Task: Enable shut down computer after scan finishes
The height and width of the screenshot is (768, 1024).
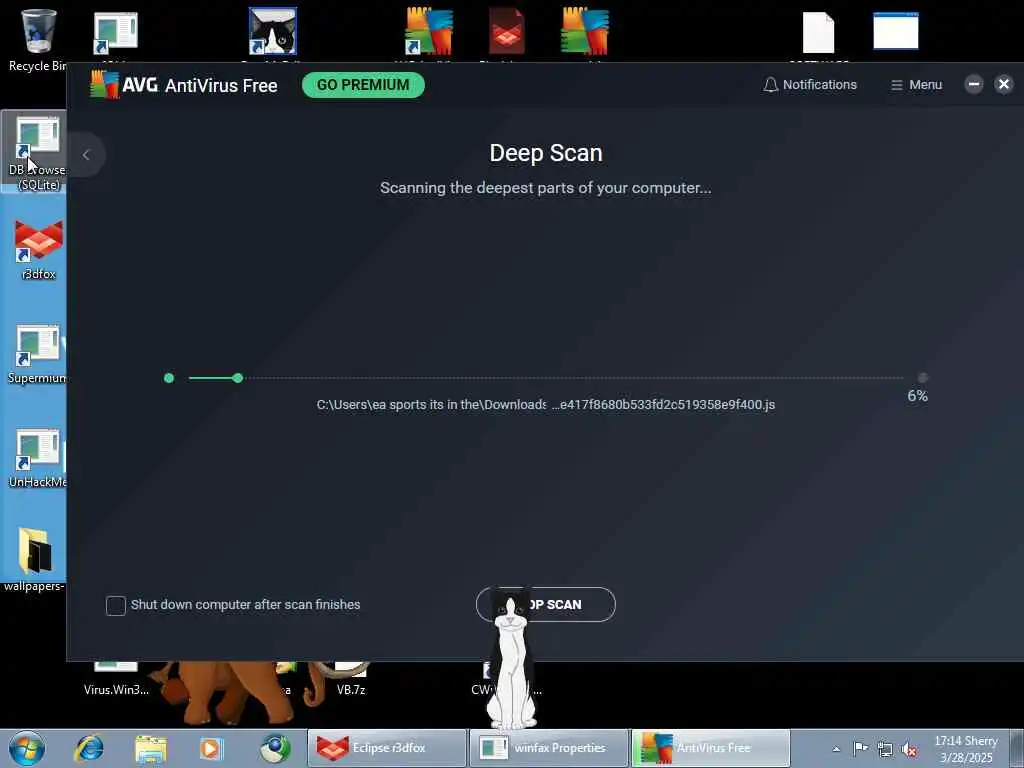Action: (x=116, y=605)
